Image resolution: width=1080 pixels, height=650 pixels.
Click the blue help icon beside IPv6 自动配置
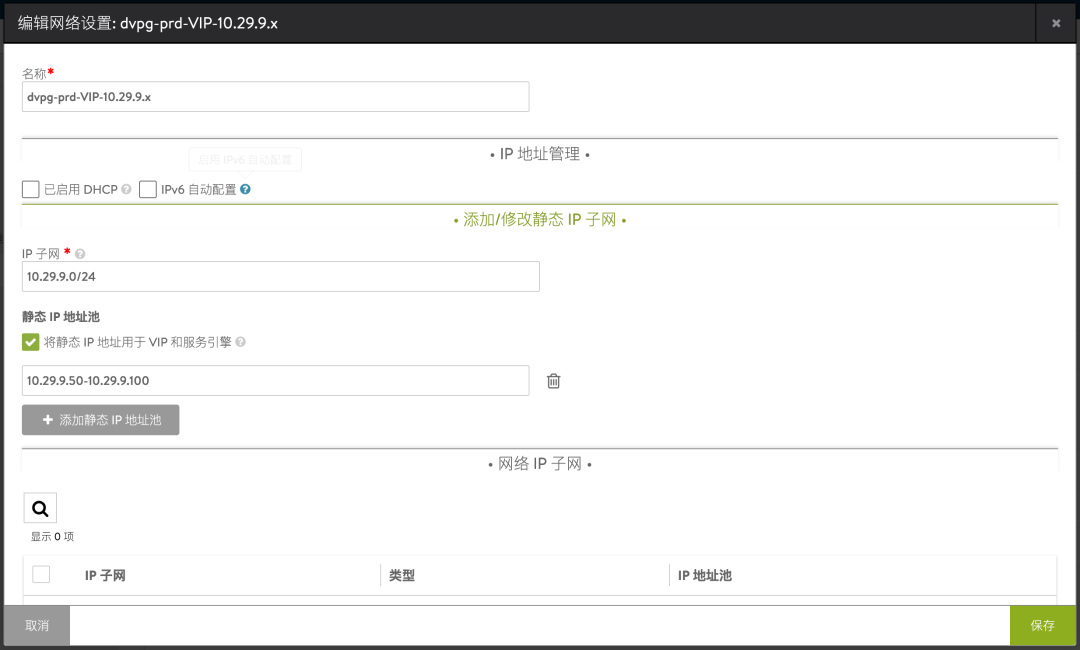pyautogui.click(x=245, y=189)
